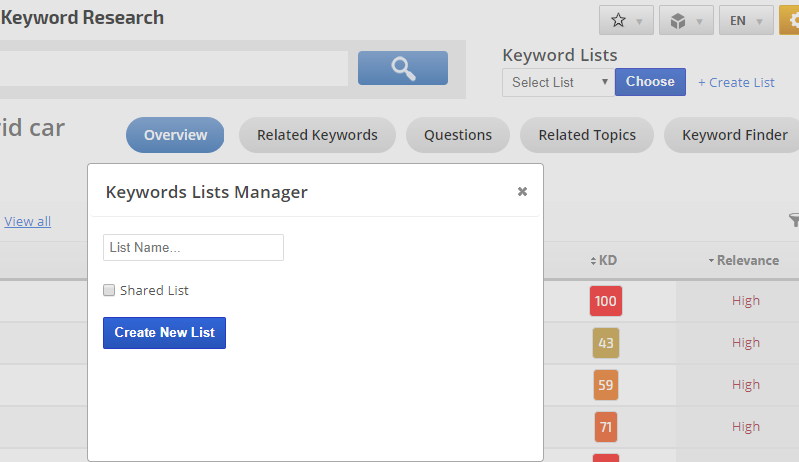Screen dimensions: 799x462
Task: Click the blue Choose button
Action: pyautogui.click(x=650, y=82)
